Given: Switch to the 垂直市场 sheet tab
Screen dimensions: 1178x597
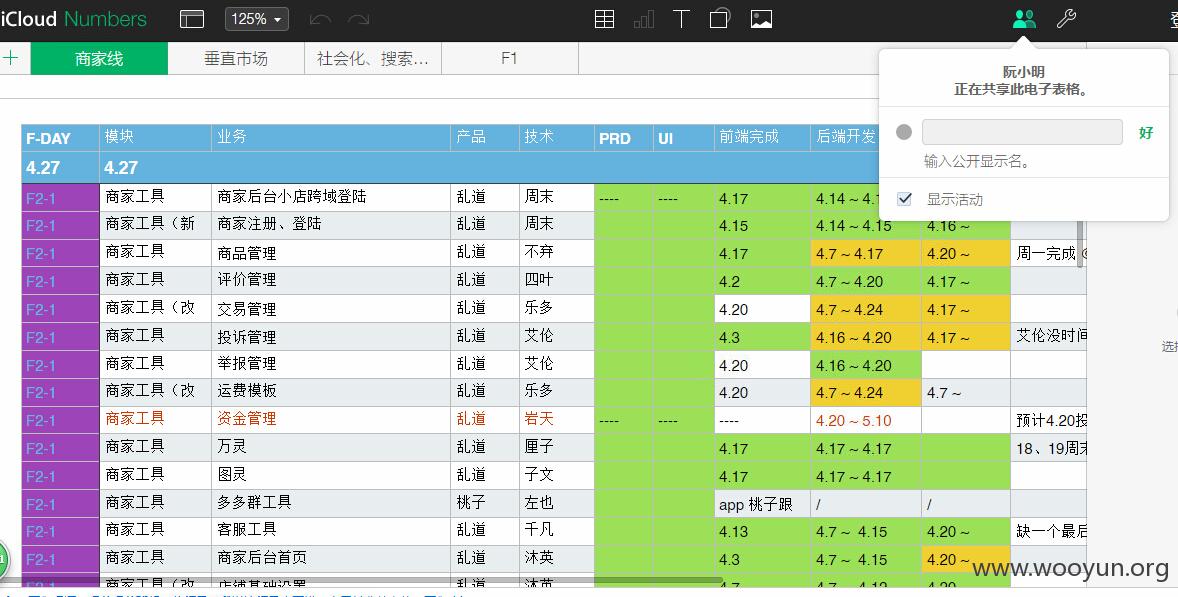Looking at the screenshot, I should tap(236, 59).
